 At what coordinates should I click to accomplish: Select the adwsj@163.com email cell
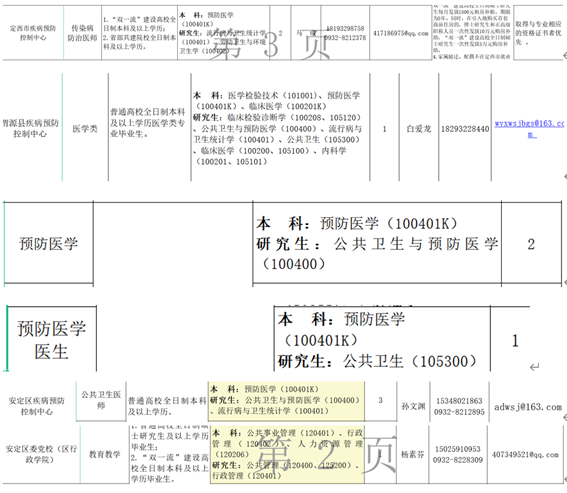coord(528,407)
